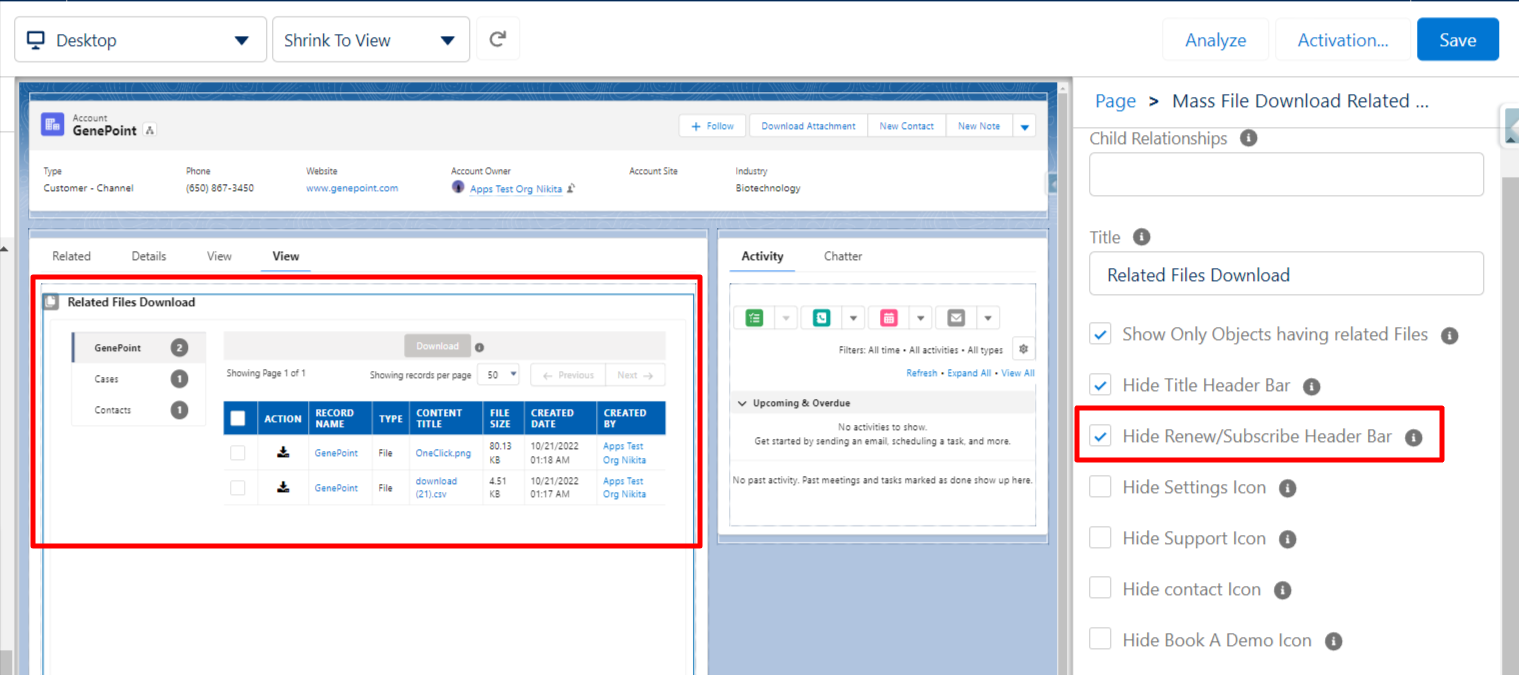
Task: Open the records per page dropdown showing 50
Action: [498, 375]
